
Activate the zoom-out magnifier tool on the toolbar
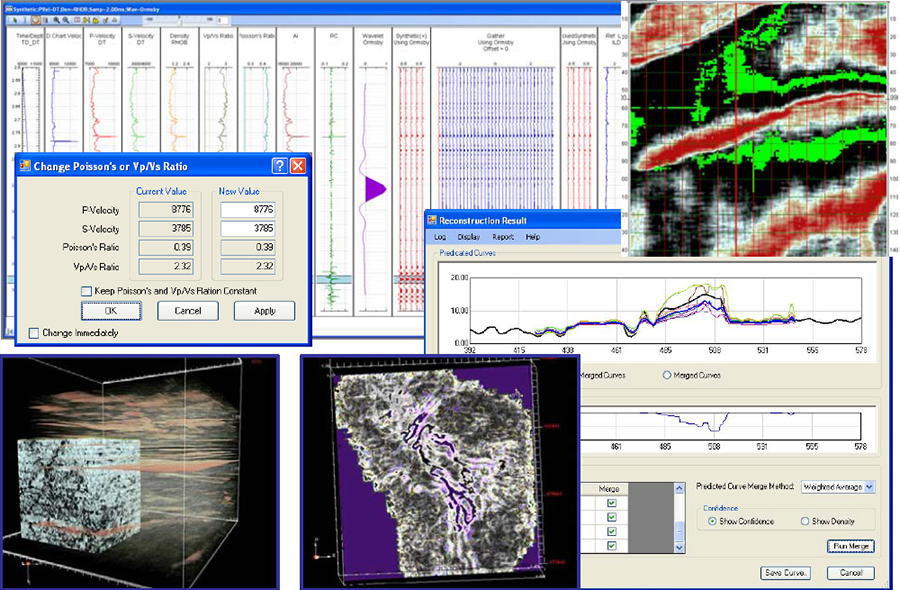(x=66, y=21)
